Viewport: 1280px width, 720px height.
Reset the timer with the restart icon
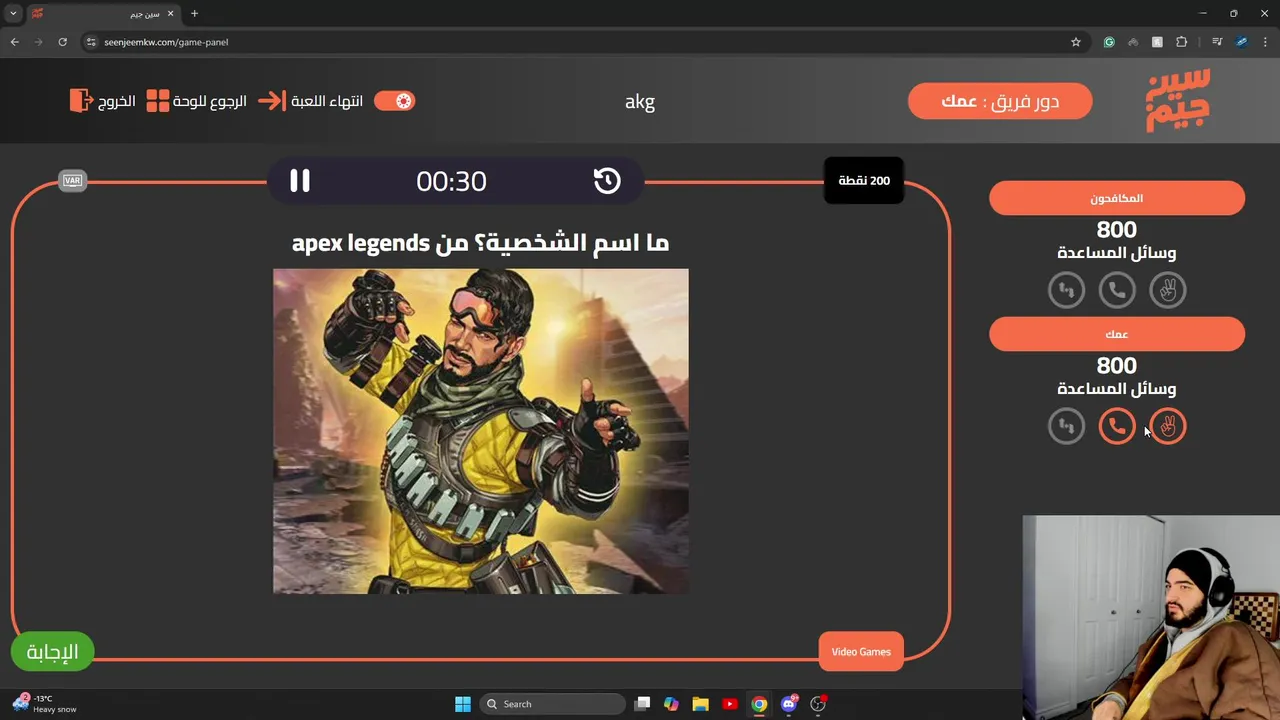(607, 181)
